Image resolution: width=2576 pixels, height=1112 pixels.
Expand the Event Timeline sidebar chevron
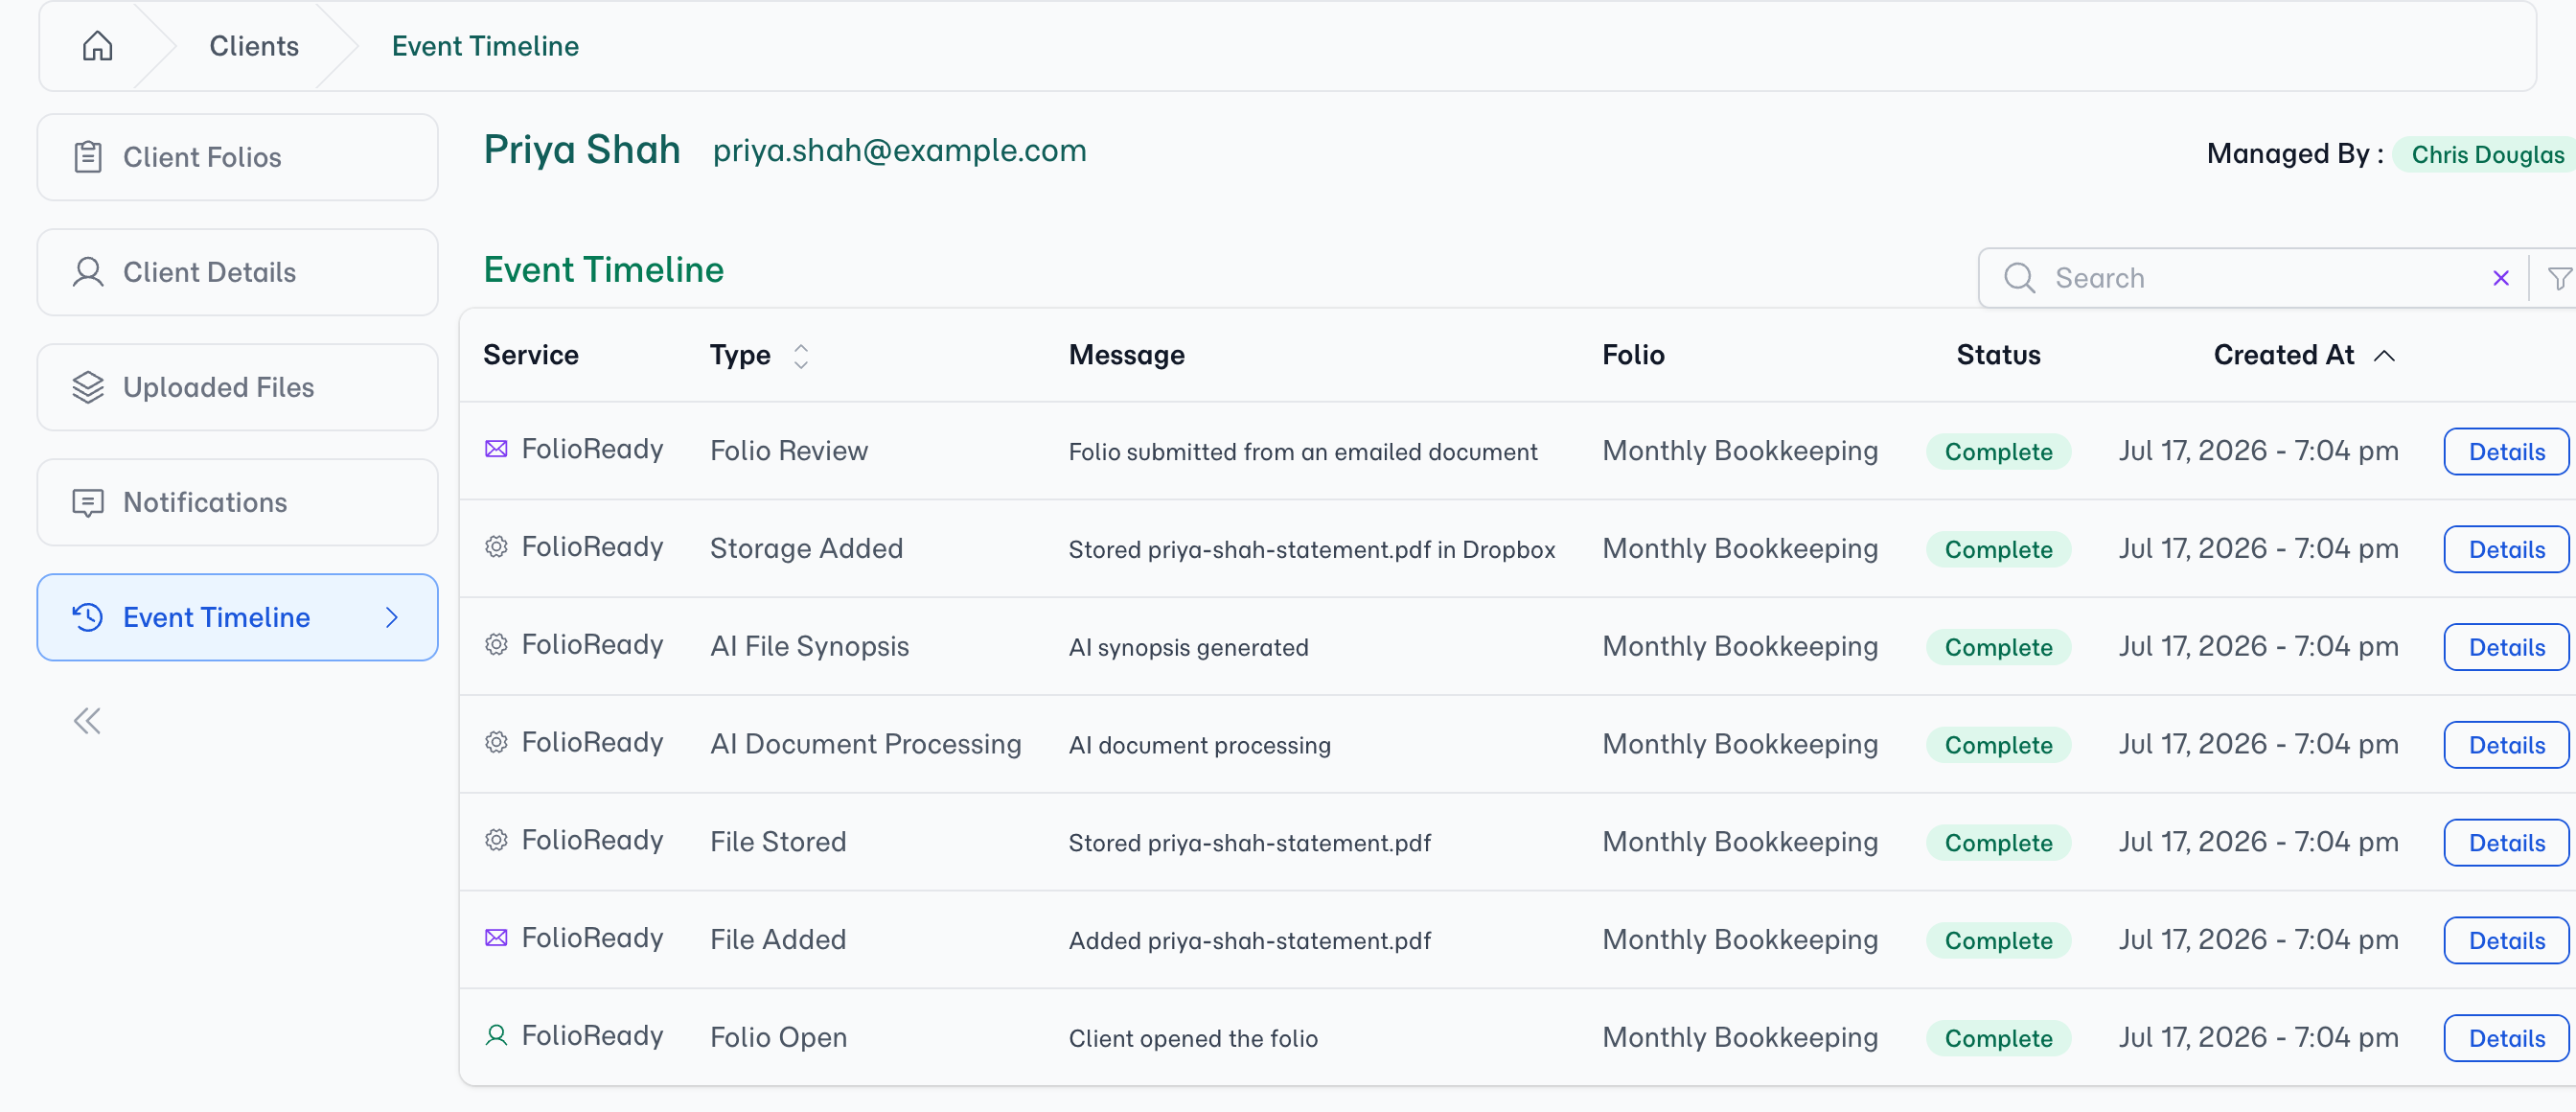(392, 617)
